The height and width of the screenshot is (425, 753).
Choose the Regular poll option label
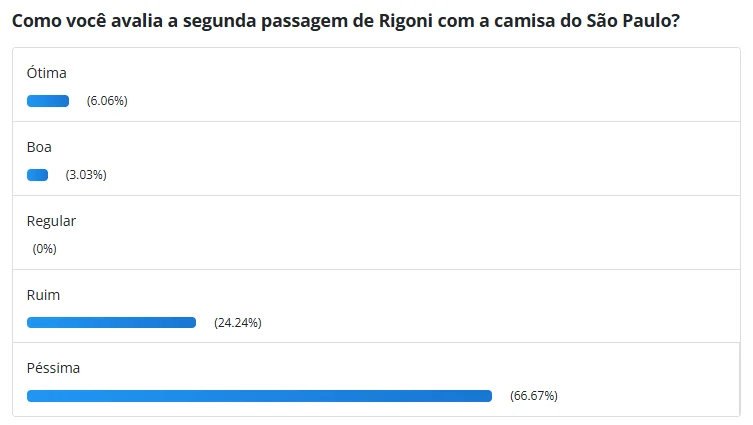(x=51, y=221)
